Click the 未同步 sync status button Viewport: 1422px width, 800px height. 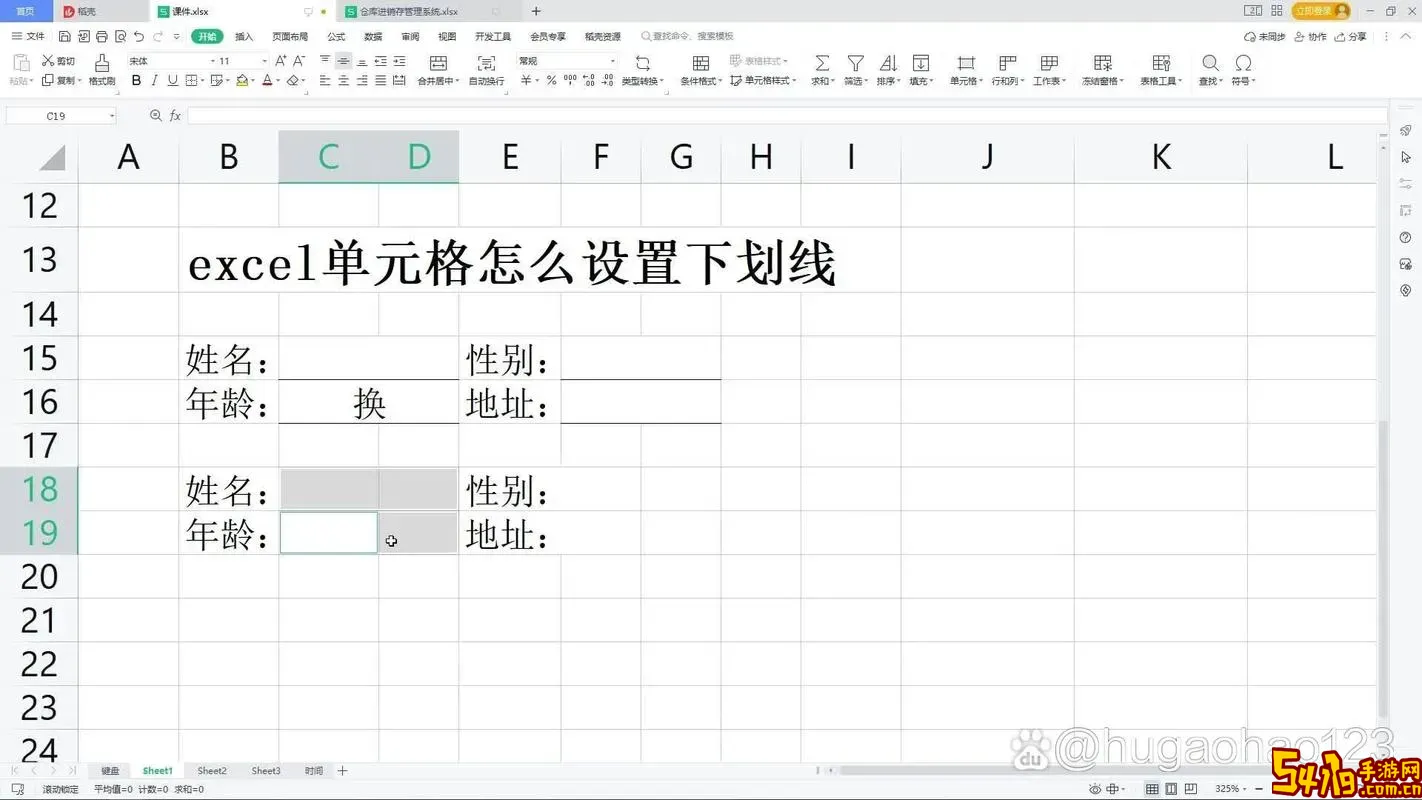click(x=1265, y=36)
